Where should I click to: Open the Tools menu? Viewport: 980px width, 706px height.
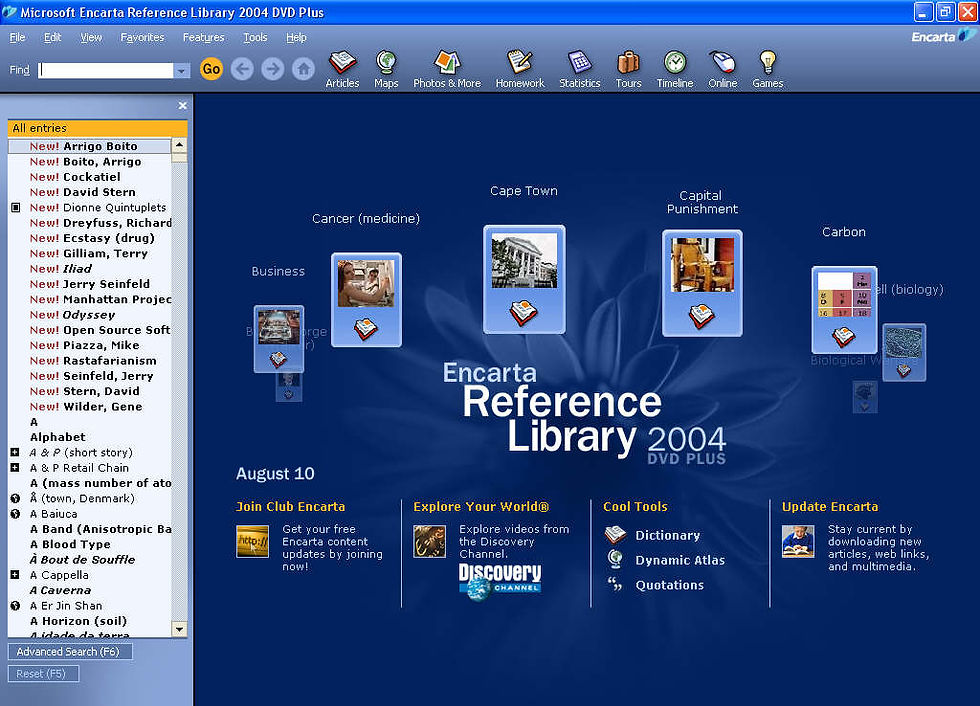[x=255, y=37]
